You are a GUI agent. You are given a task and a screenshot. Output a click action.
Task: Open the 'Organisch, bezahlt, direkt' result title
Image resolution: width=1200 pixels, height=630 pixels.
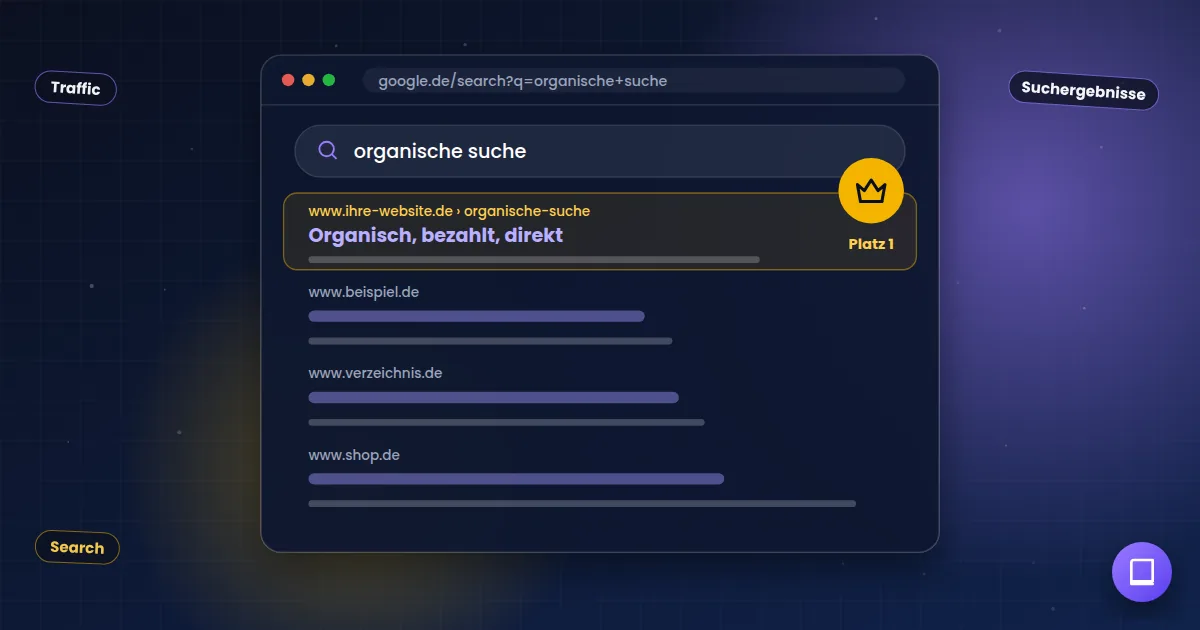coord(436,235)
